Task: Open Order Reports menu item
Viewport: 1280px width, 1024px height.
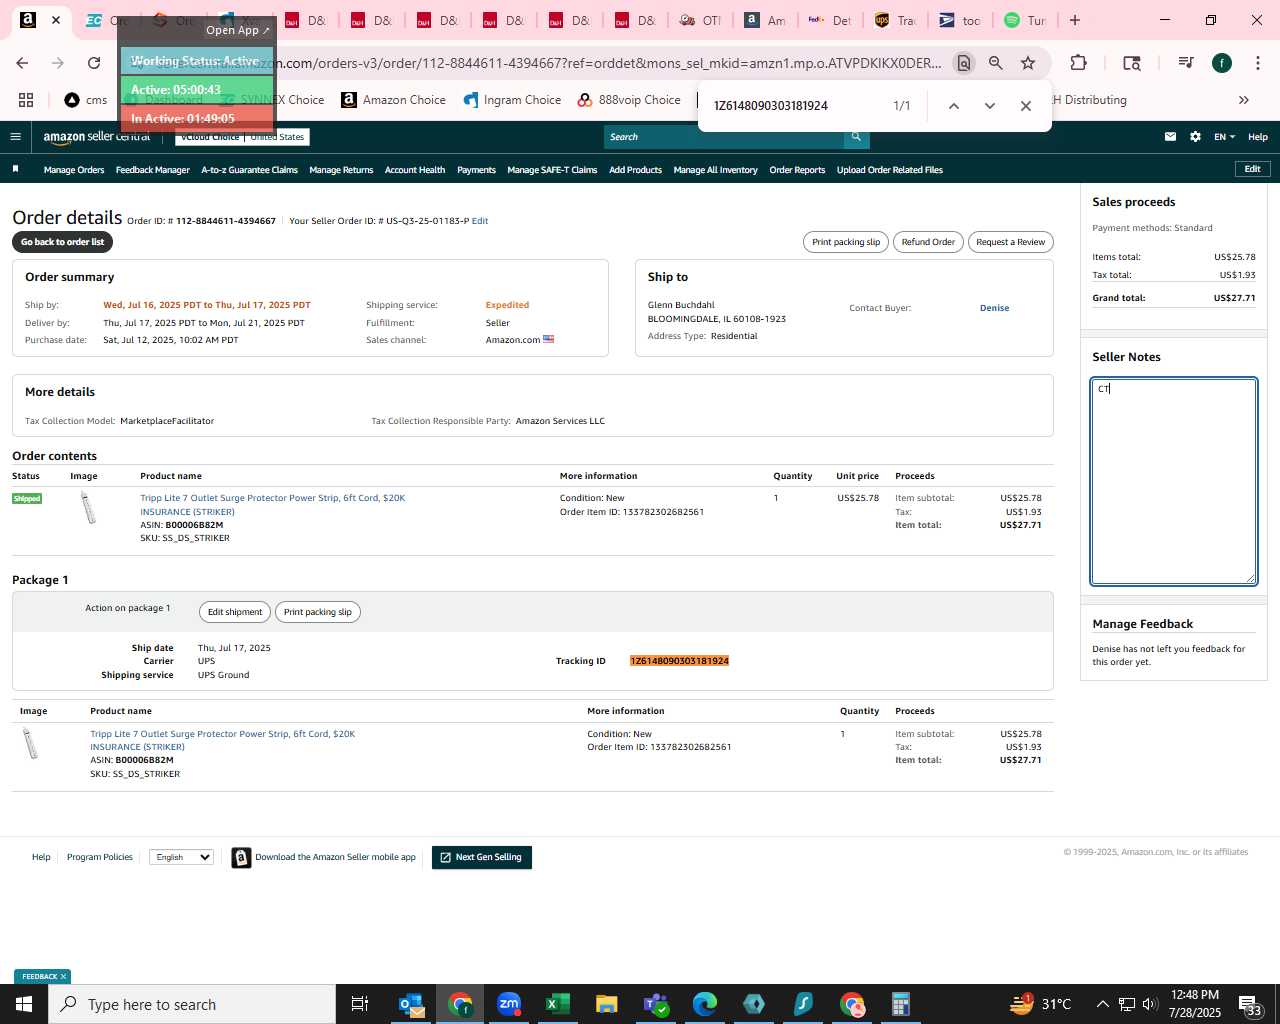Action: tap(797, 170)
